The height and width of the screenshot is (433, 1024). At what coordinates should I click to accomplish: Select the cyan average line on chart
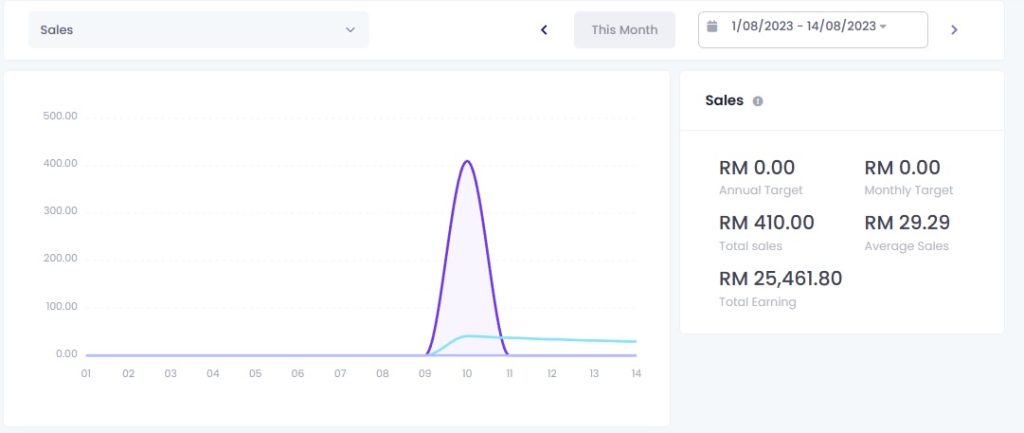tap(560, 339)
